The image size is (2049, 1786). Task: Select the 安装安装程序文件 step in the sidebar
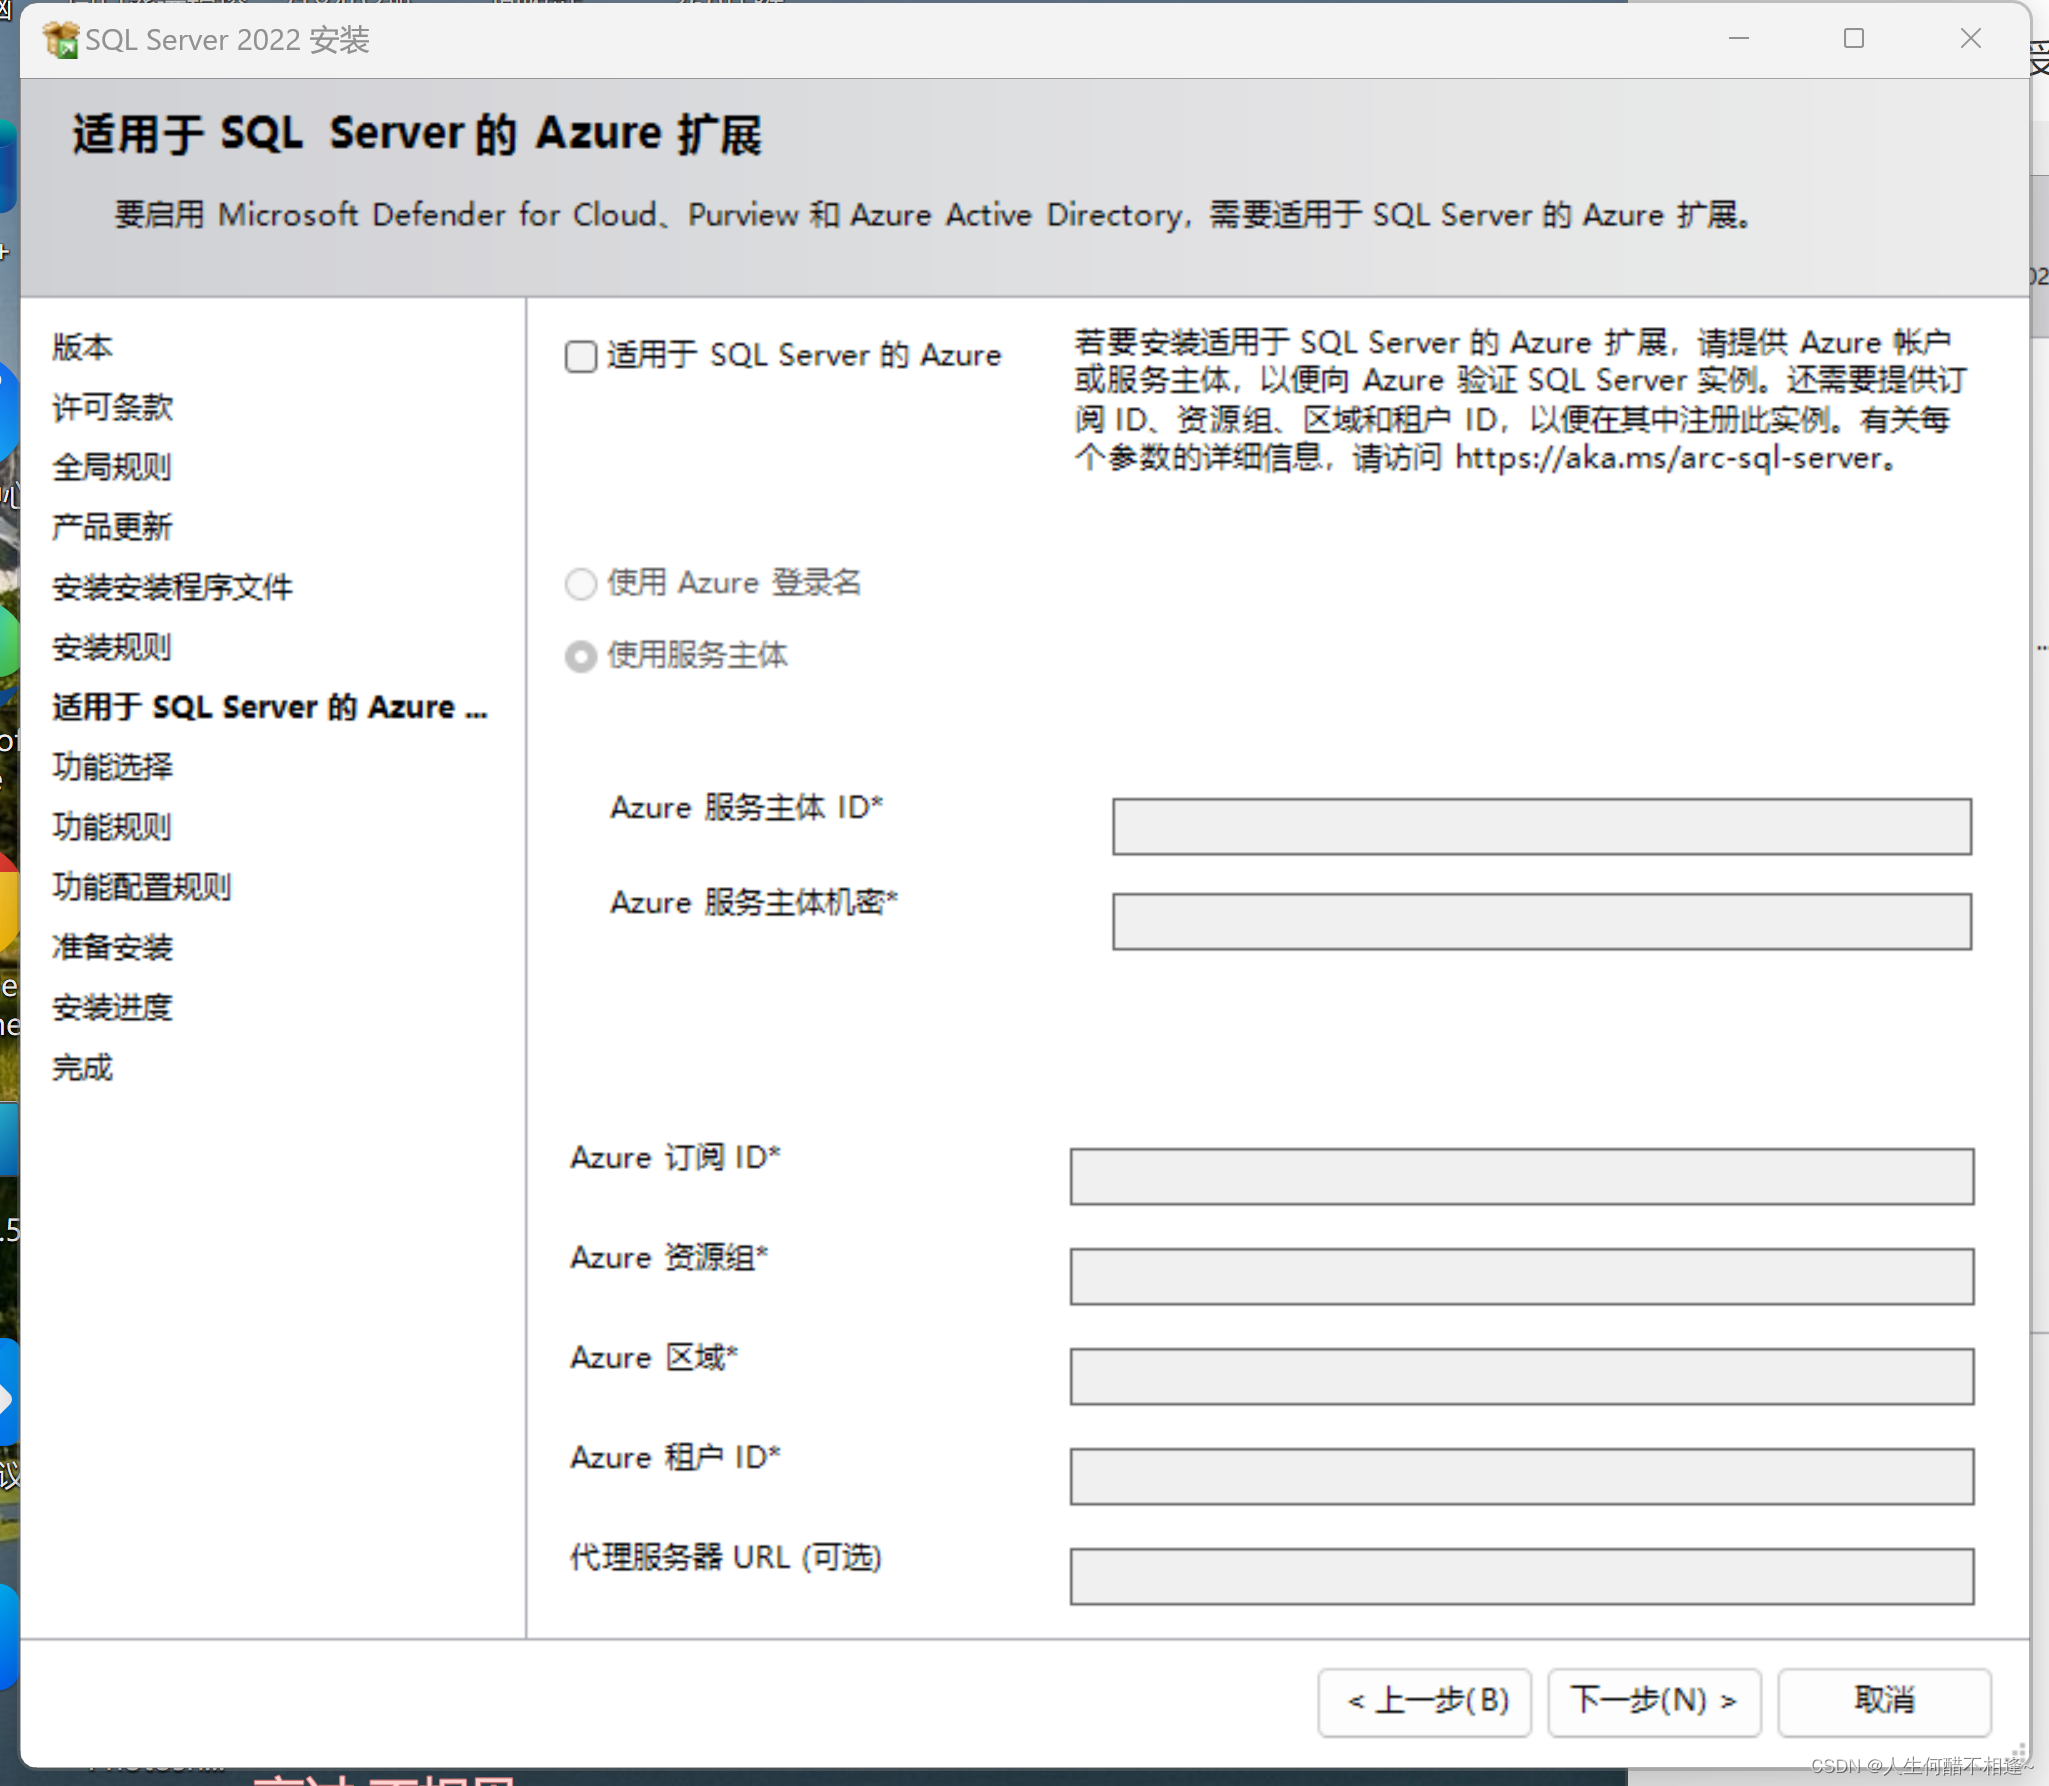point(172,587)
